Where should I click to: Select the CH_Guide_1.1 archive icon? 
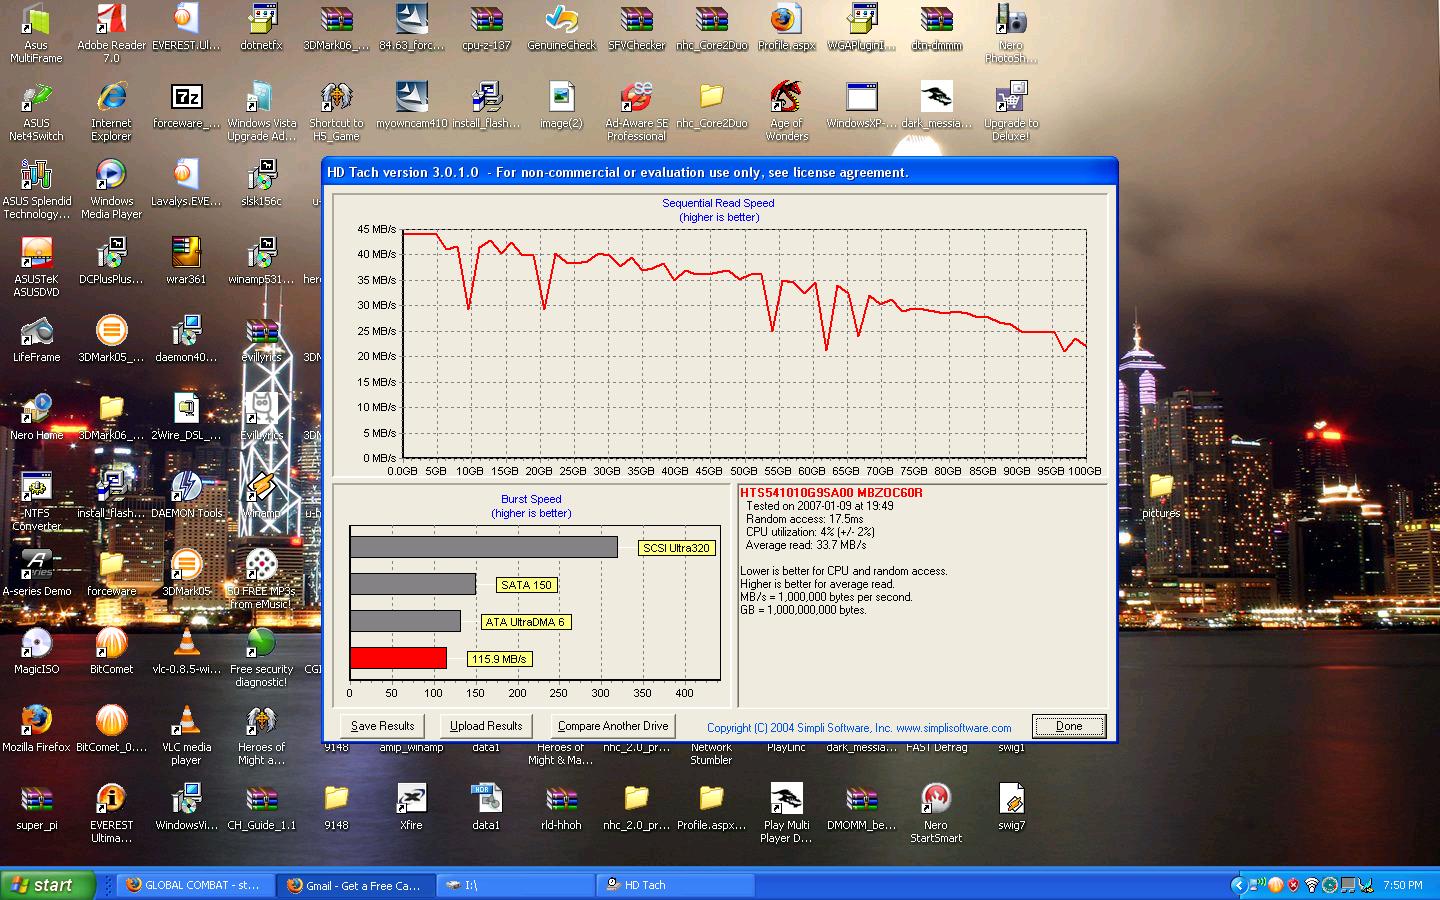[x=261, y=807]
